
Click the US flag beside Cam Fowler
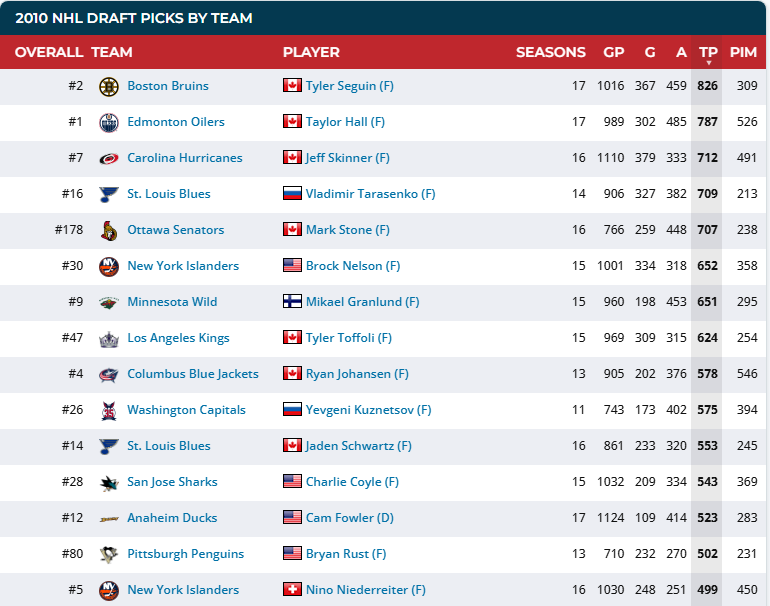292,517
